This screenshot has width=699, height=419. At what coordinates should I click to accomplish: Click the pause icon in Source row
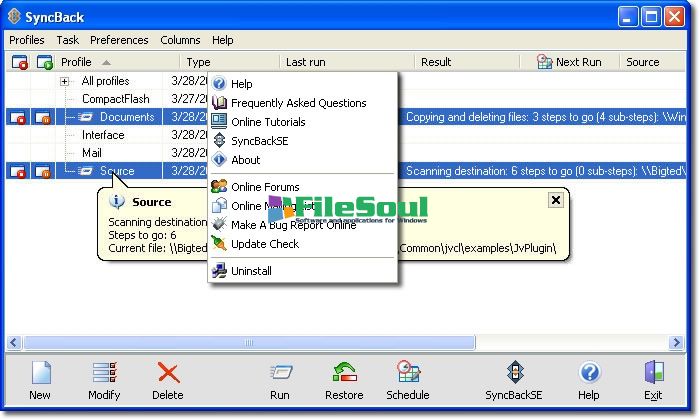[43, 172]
